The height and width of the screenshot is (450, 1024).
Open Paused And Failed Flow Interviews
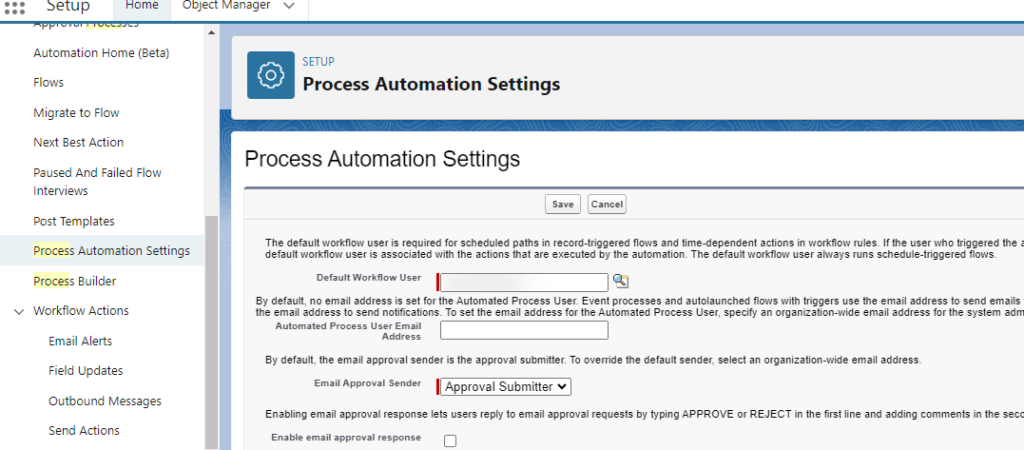[97, 182]
